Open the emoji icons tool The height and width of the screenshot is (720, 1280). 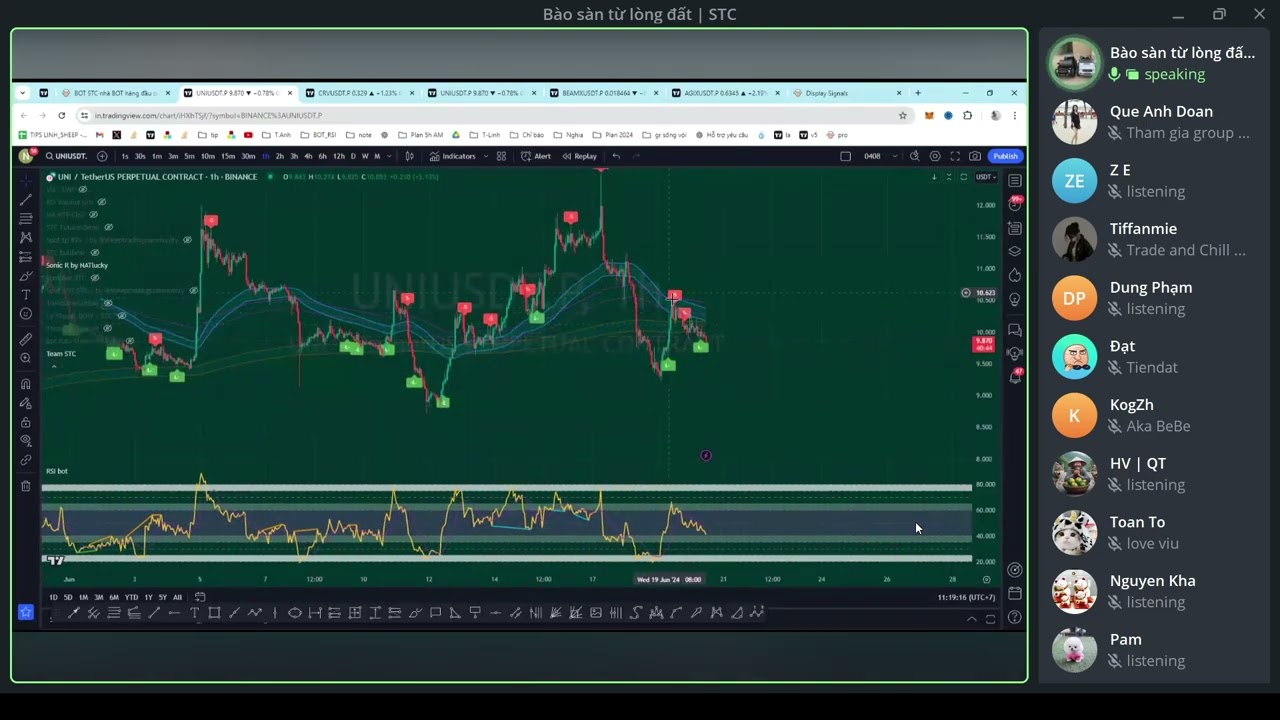pyautogui.click(x=26, y=314)
